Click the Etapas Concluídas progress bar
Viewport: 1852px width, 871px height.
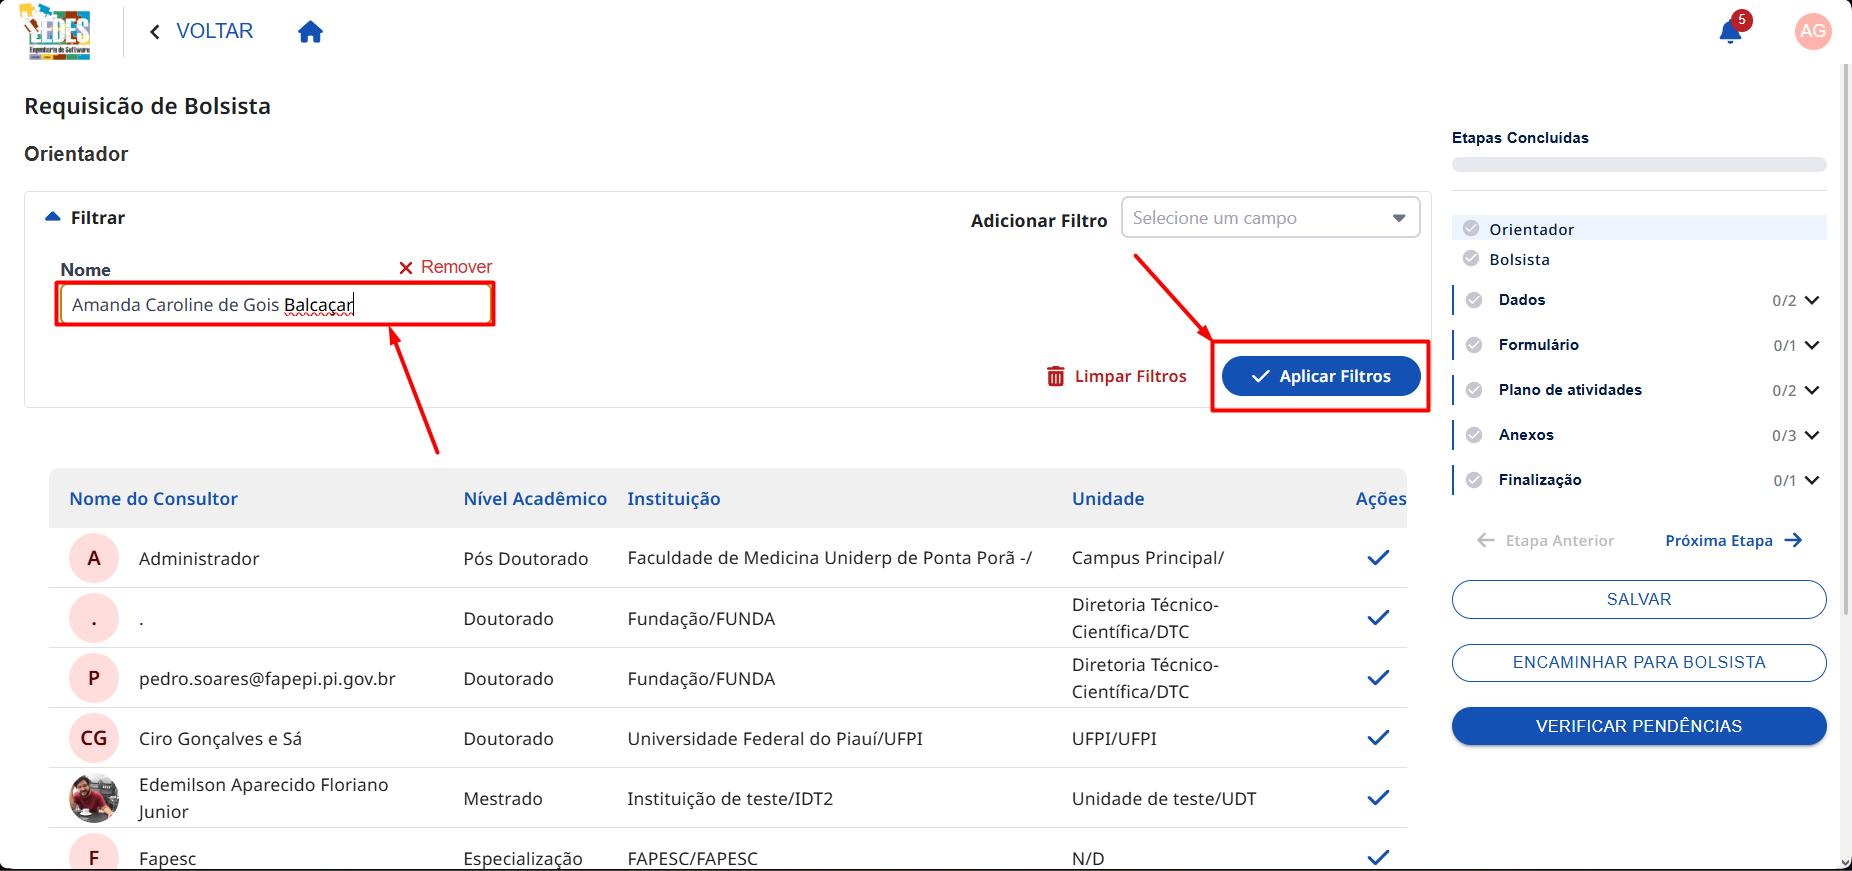pyautogui.click(x=1639, y=164)
